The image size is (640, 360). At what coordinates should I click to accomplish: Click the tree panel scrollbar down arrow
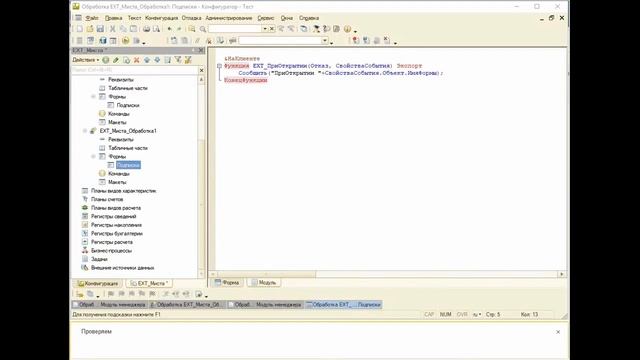(x=201, y=274)
